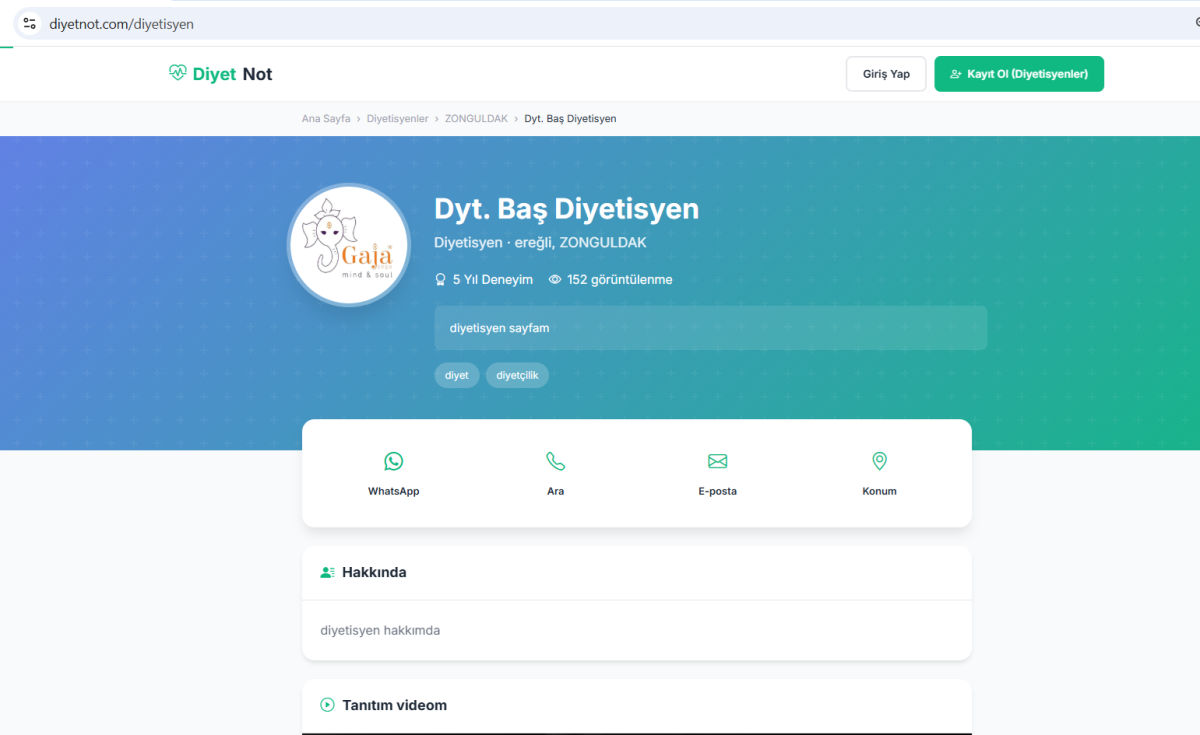Click the Ara phone icon
Viewport: 1200px width, 735px height.
tap(555, 461)
